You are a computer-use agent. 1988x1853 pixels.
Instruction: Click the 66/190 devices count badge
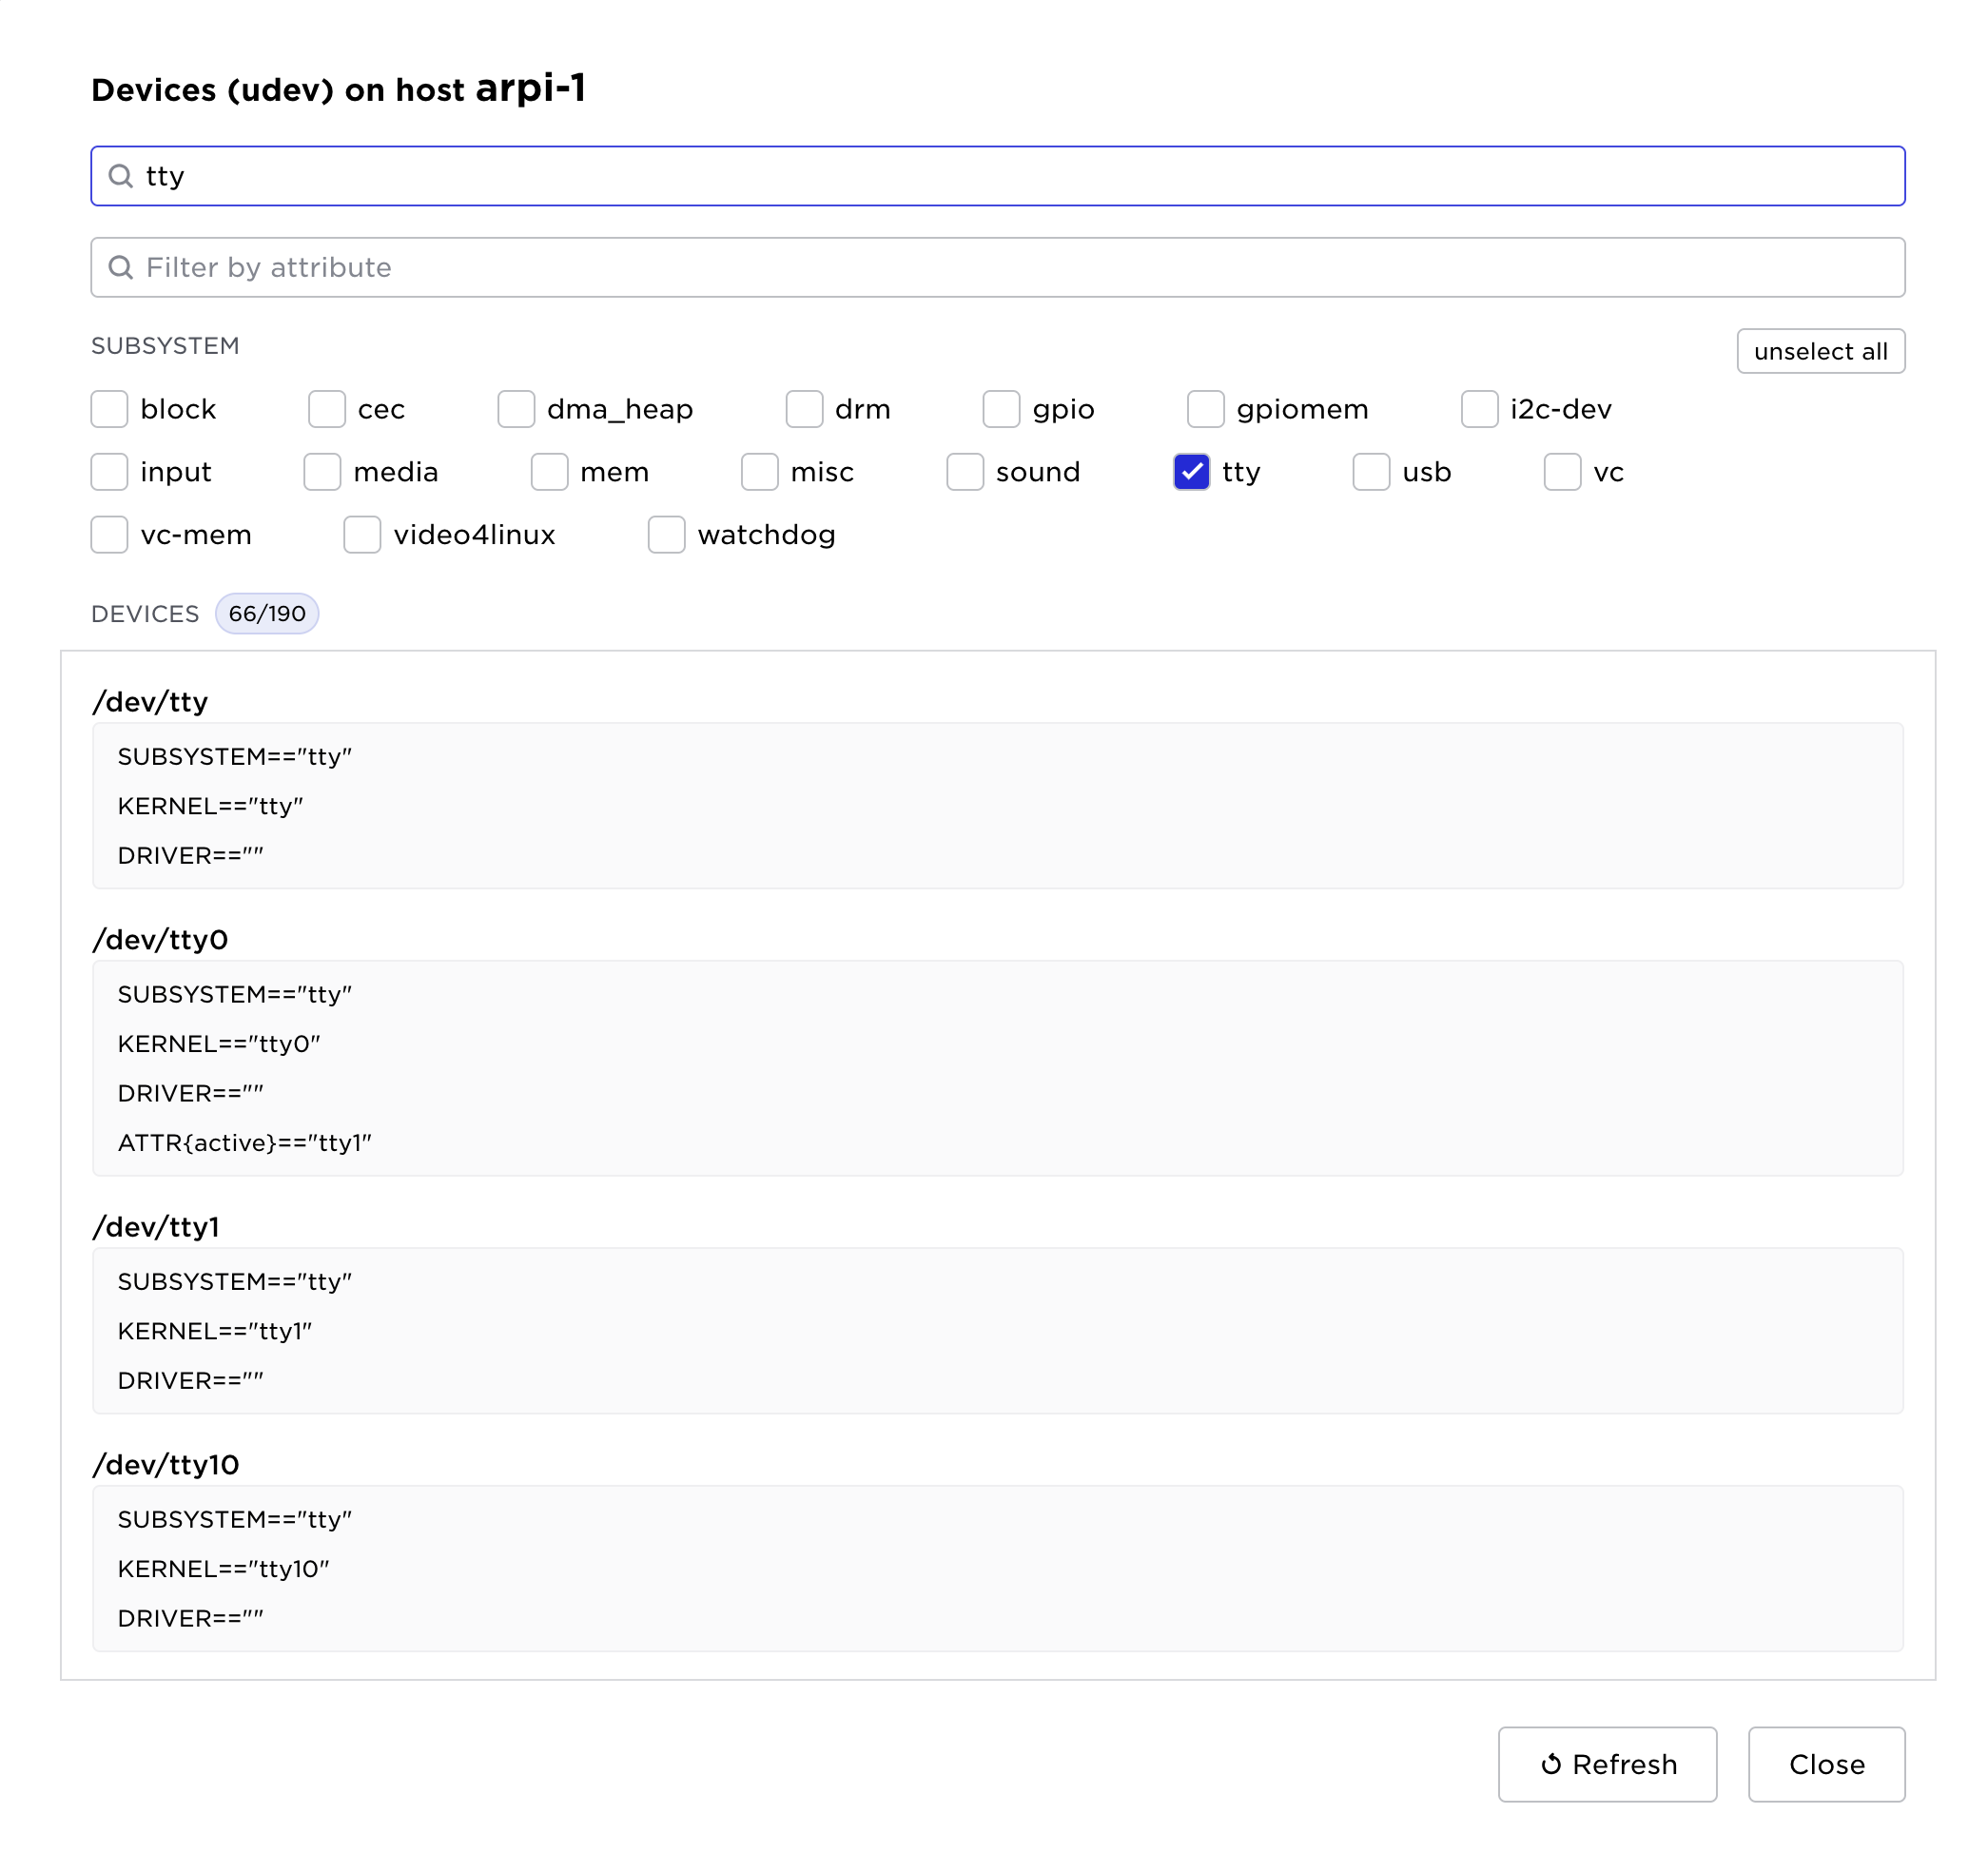[267, 614]
